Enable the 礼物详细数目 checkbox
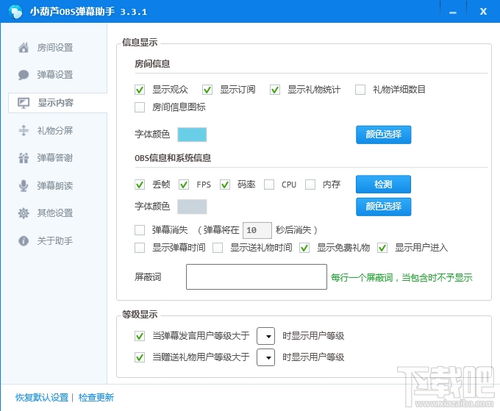The width and height of the screenshot is (500, 411). (360, 90)
